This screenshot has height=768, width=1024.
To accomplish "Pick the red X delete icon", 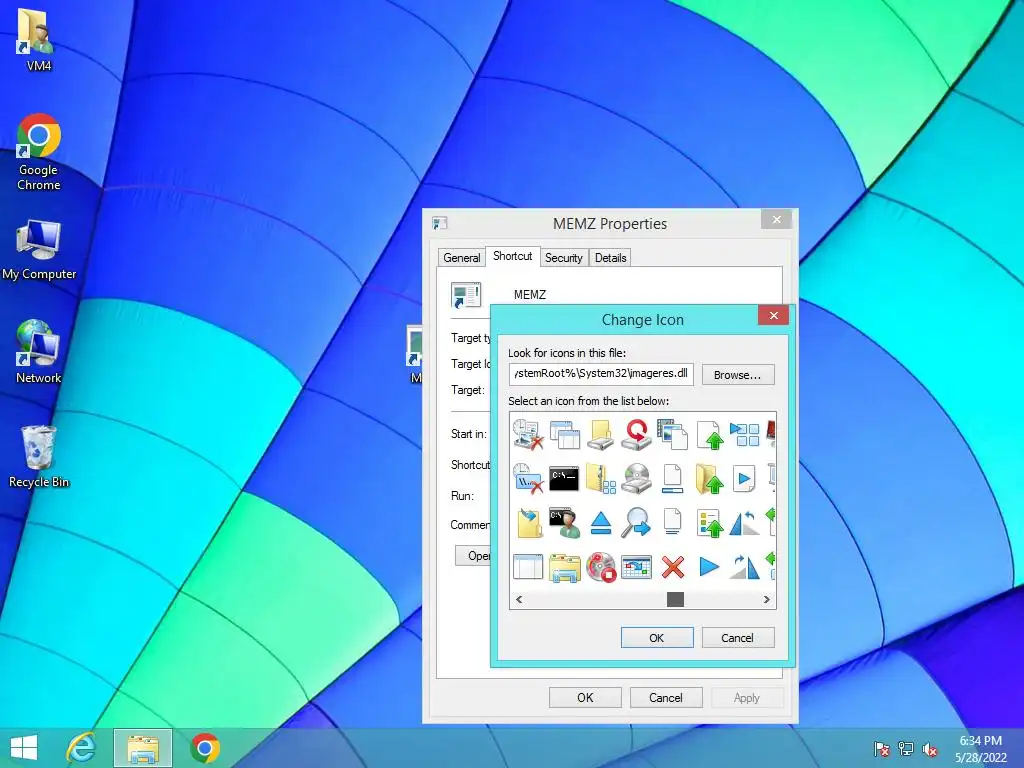I will point(672,567).
